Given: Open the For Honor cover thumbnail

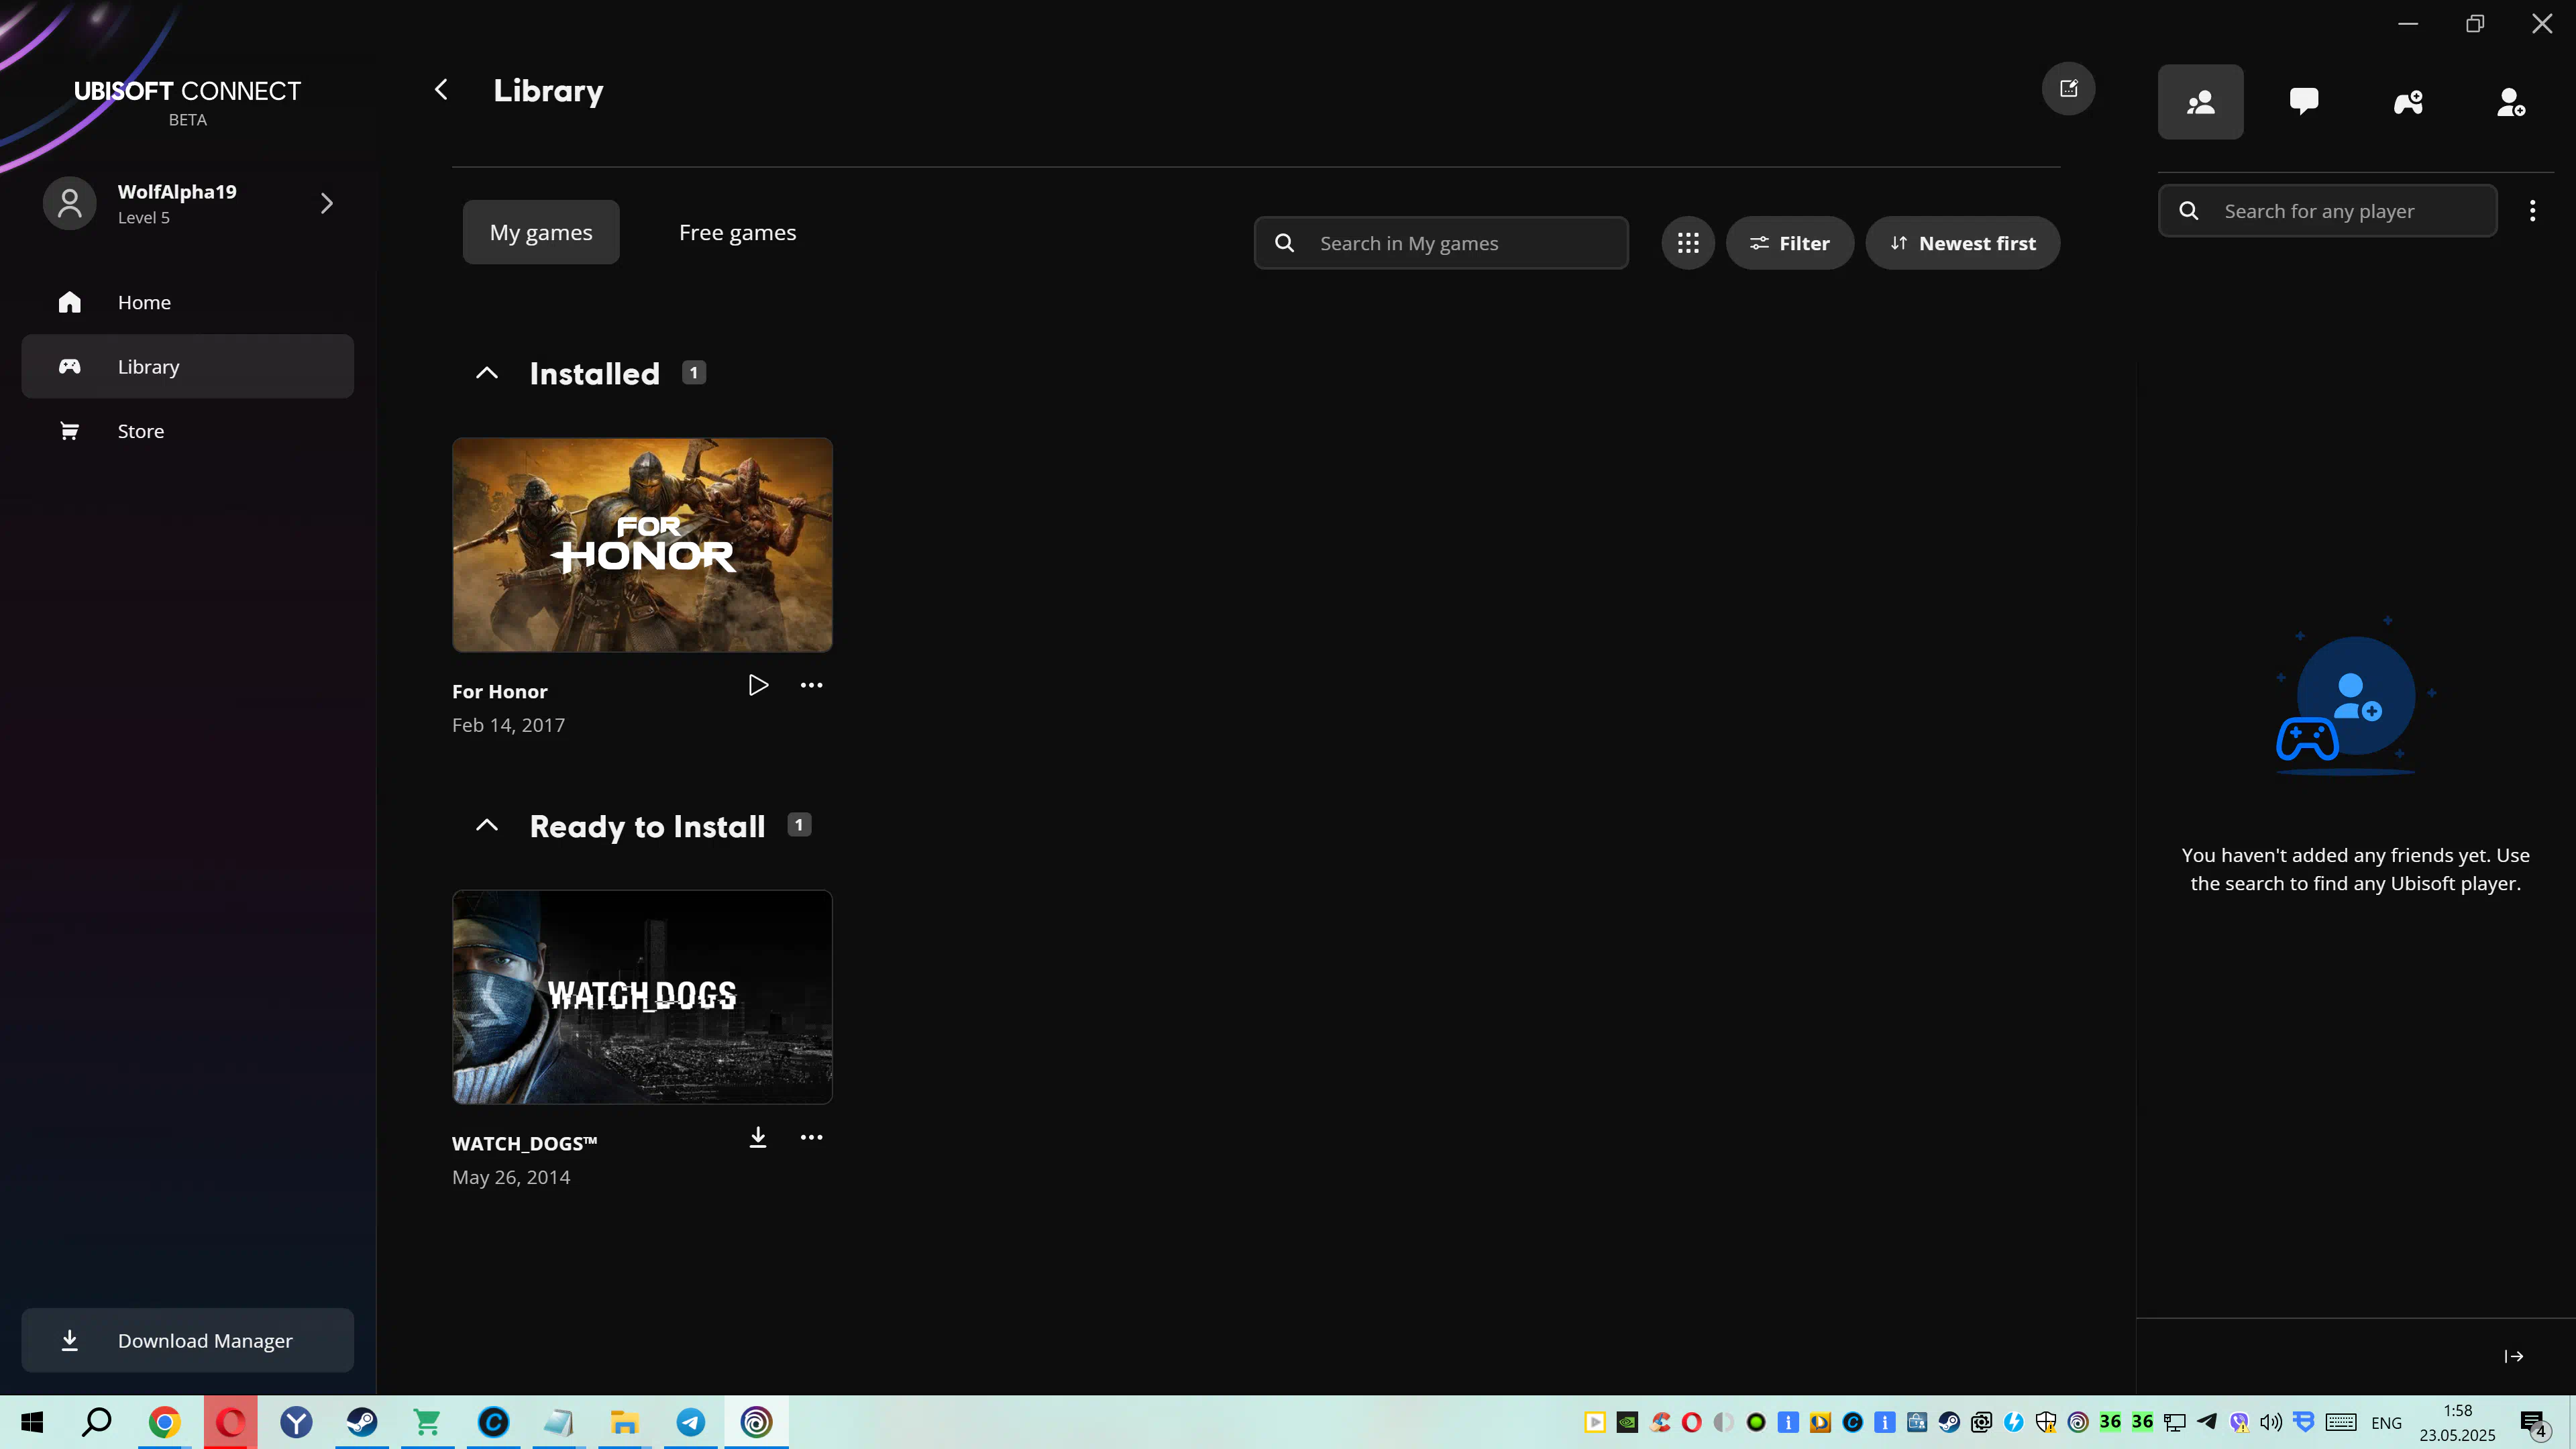Looking at the screenshot, I should pyautogui.click(x=642, y=545).
